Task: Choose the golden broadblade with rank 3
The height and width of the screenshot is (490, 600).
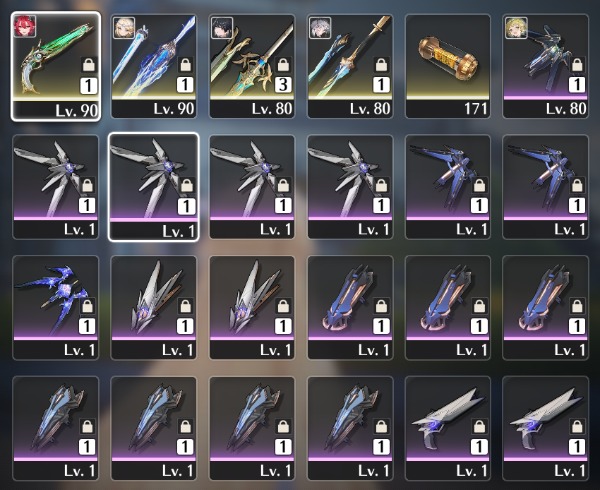Action: point(252,66)
